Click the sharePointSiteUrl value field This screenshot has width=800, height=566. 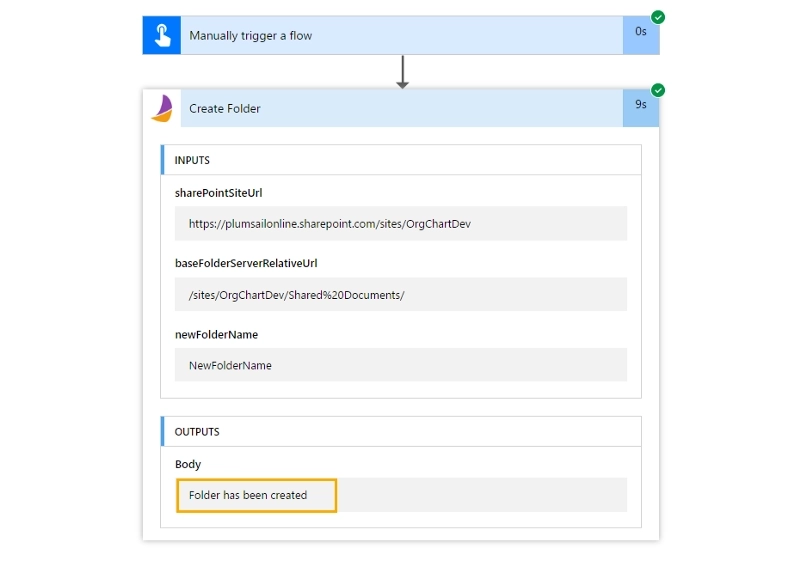[401, 224]
